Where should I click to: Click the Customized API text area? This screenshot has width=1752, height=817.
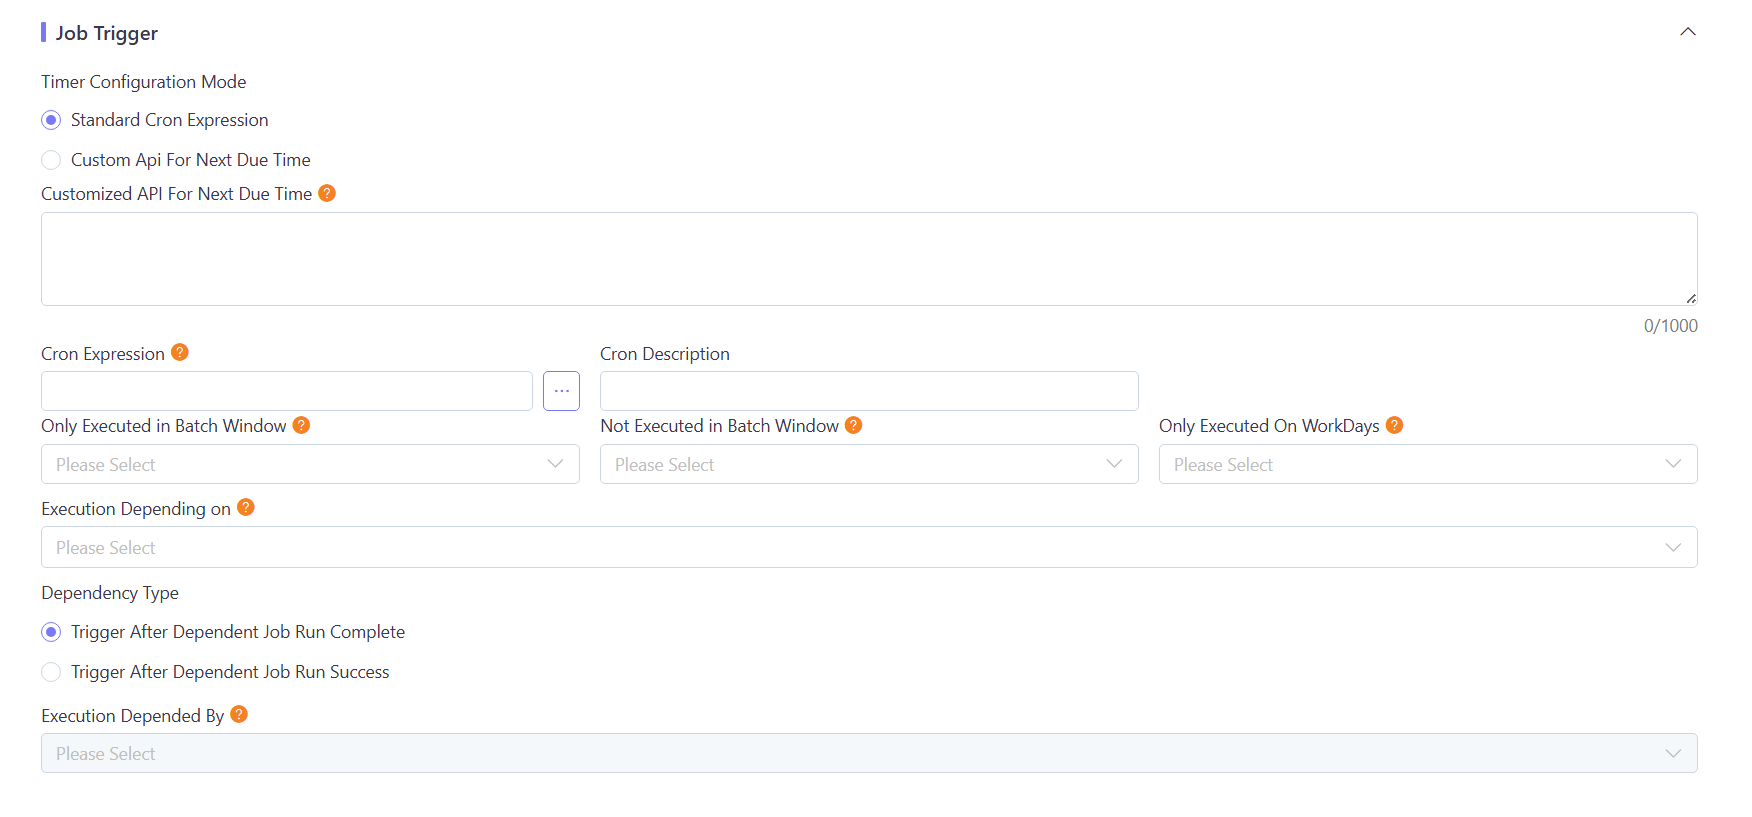[x=868, y=259]
